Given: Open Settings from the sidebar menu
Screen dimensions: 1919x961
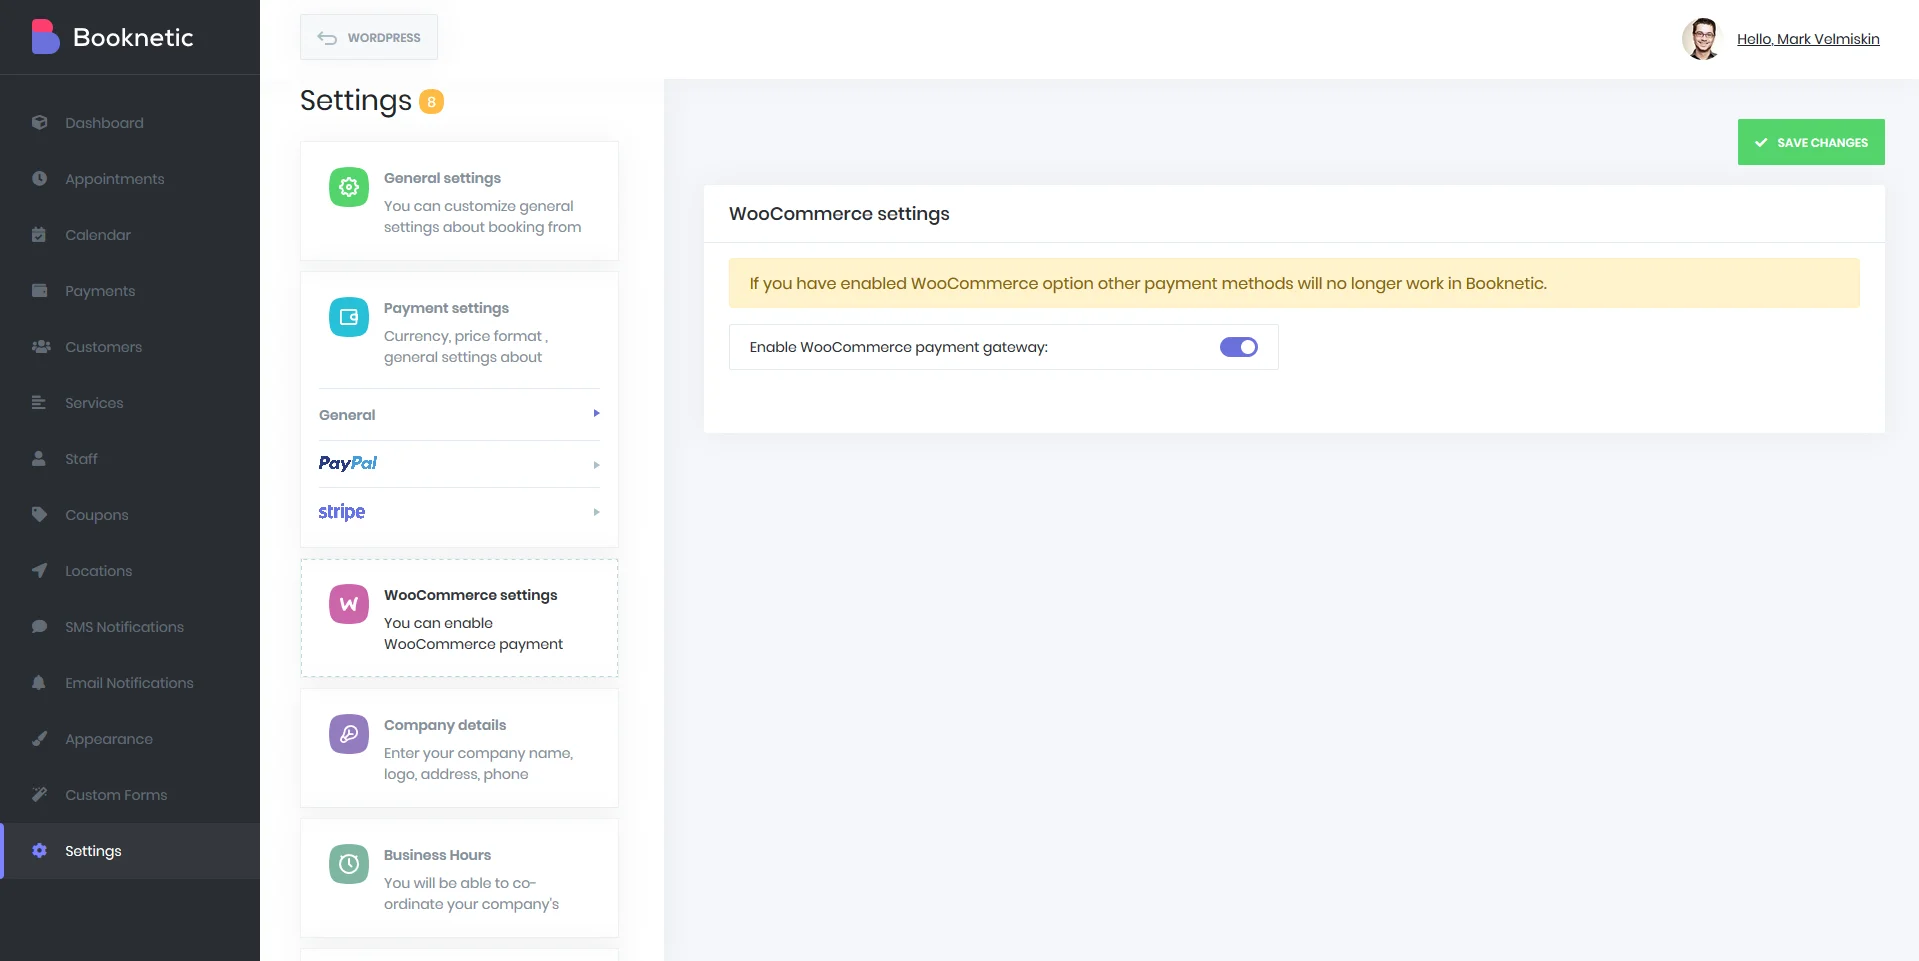Looking at the screenshot, I should (x=92, y=851).
